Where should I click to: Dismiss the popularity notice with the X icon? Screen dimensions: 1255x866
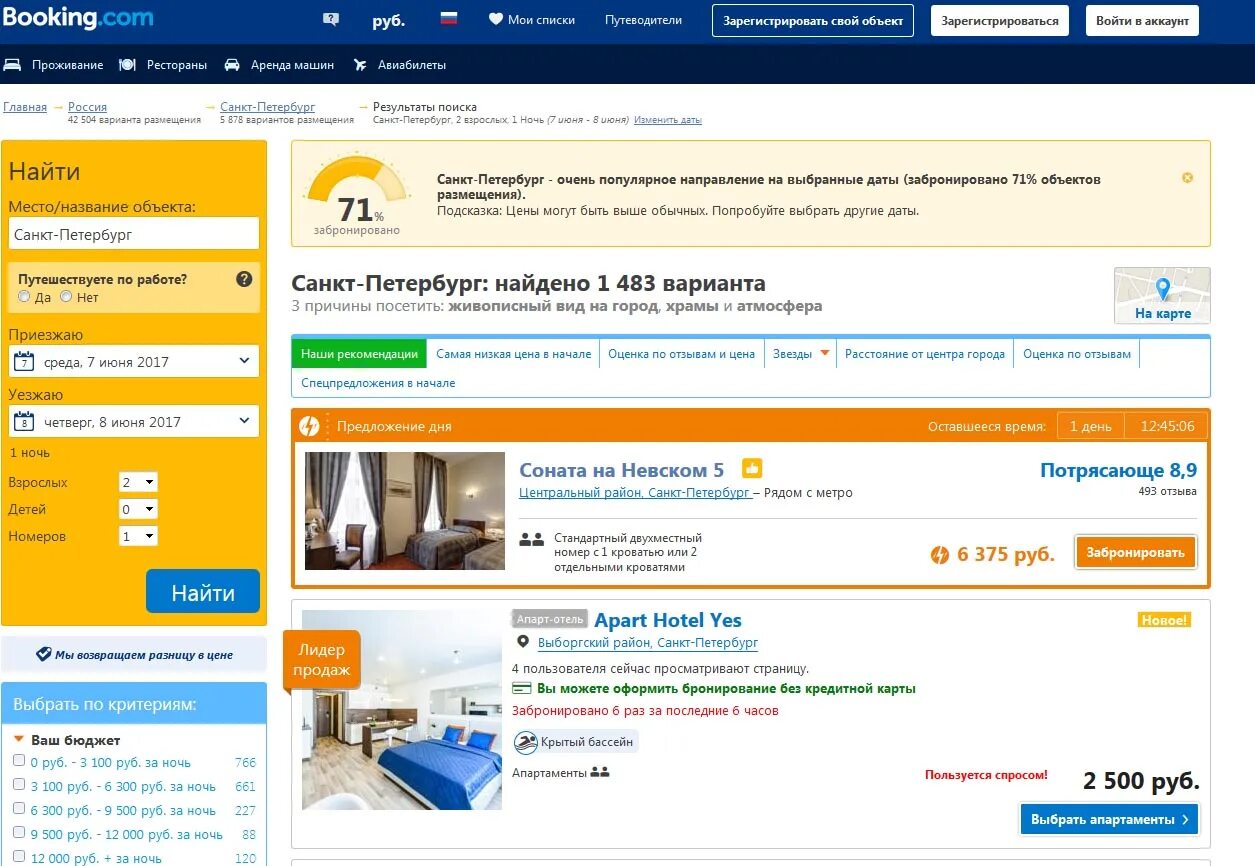click(1187, 177)
